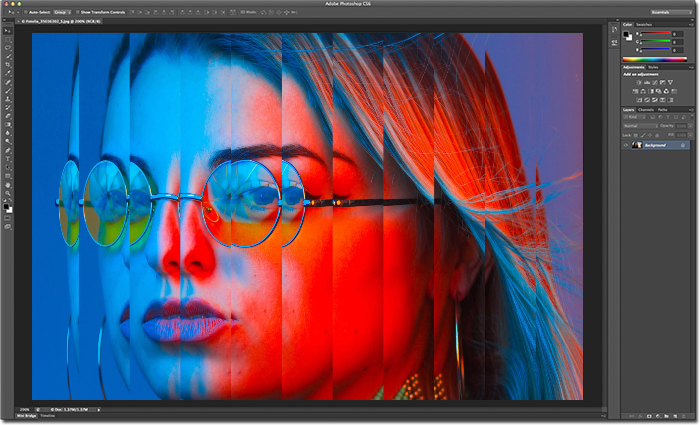Open the Fill slider dropdown
The image size is (700, 425).
coord(691,134)
